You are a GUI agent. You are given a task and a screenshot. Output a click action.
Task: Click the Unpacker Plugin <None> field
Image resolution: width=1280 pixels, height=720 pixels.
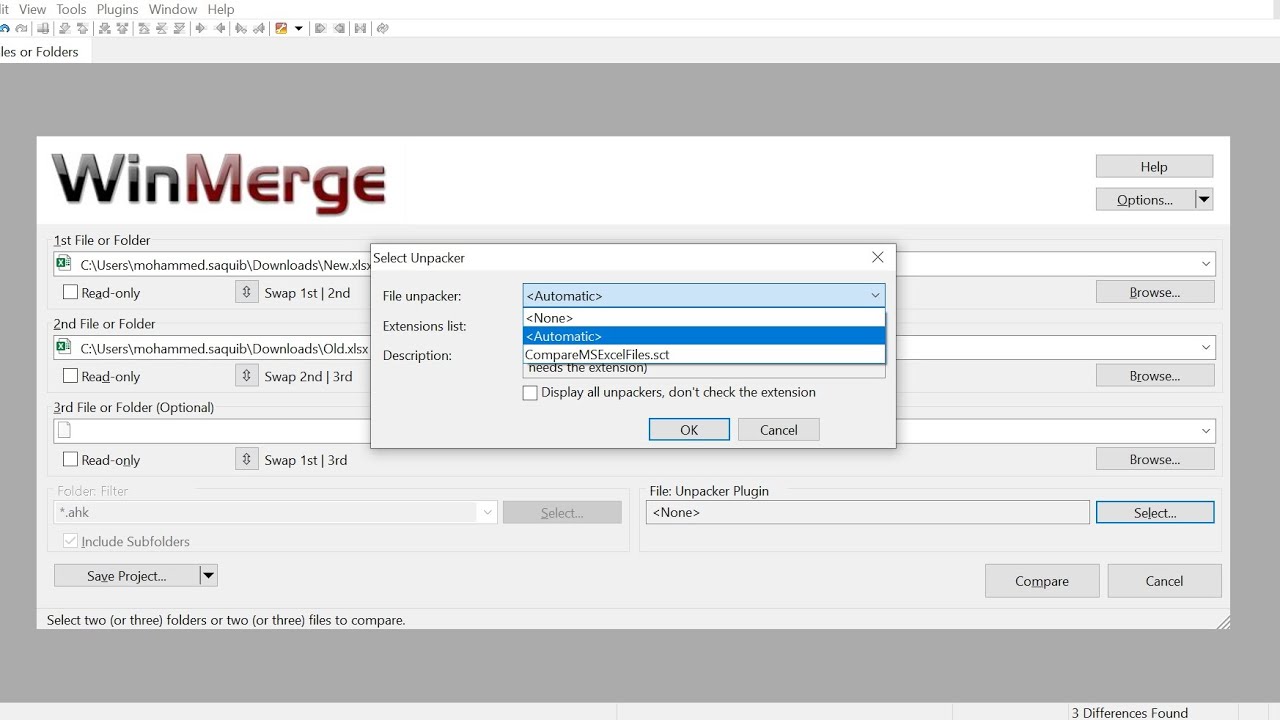point(868,512)
